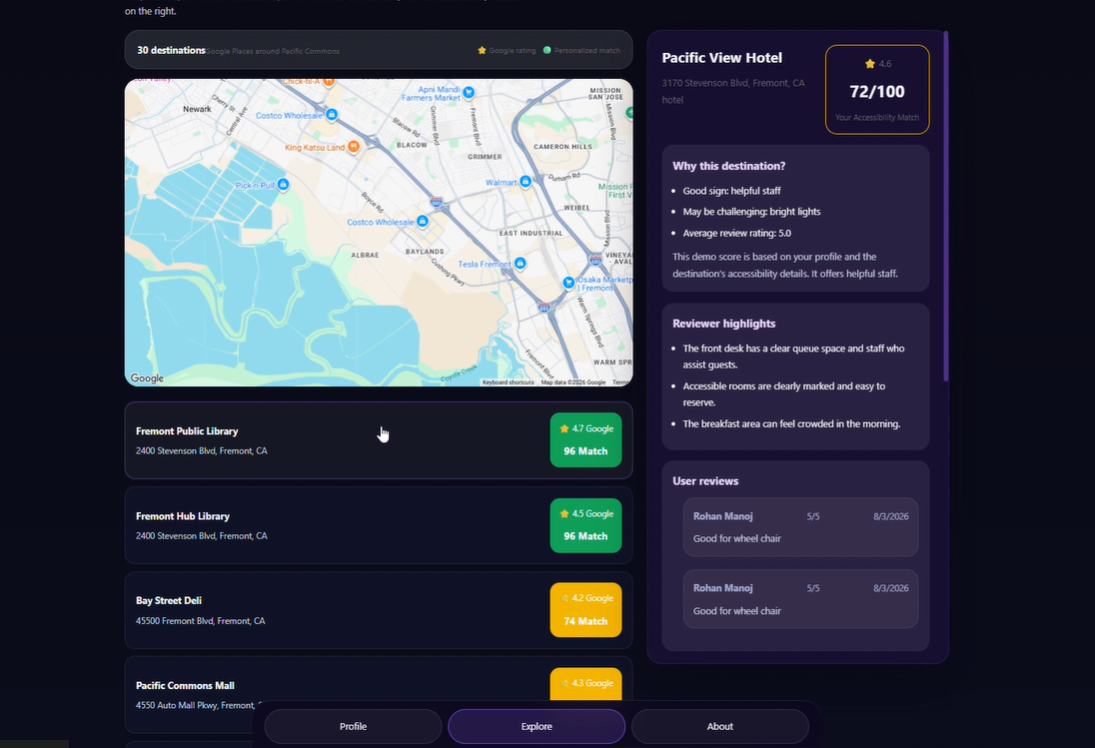Click Costco Wholesale pin near Newark
This screenshot has width=1095, height=748.
point(332,115)
